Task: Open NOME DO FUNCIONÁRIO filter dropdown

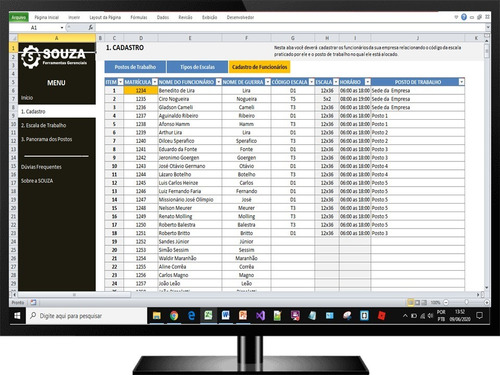Action: pos(219,82)
